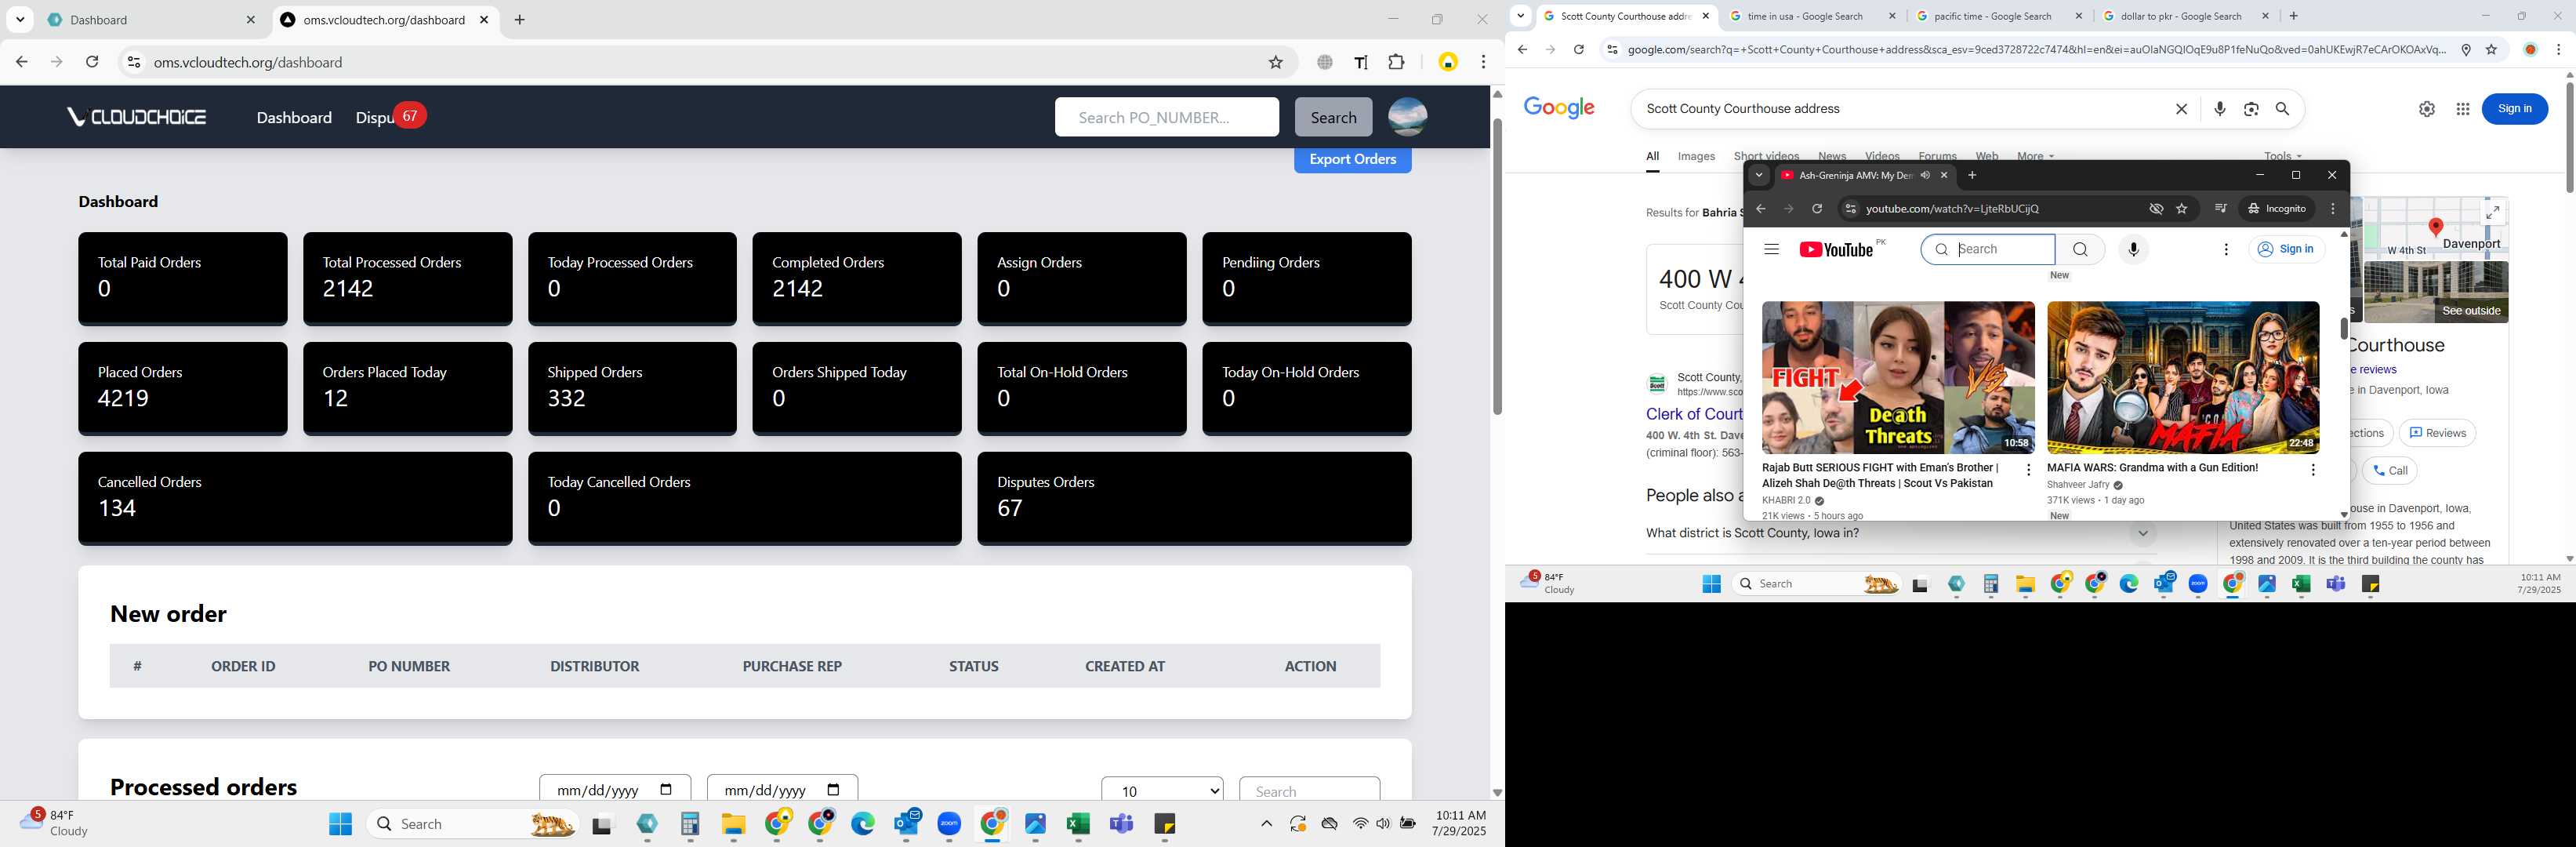
Task: Click the location pin icon in the Google address bar
Action: pos(2466,50)
